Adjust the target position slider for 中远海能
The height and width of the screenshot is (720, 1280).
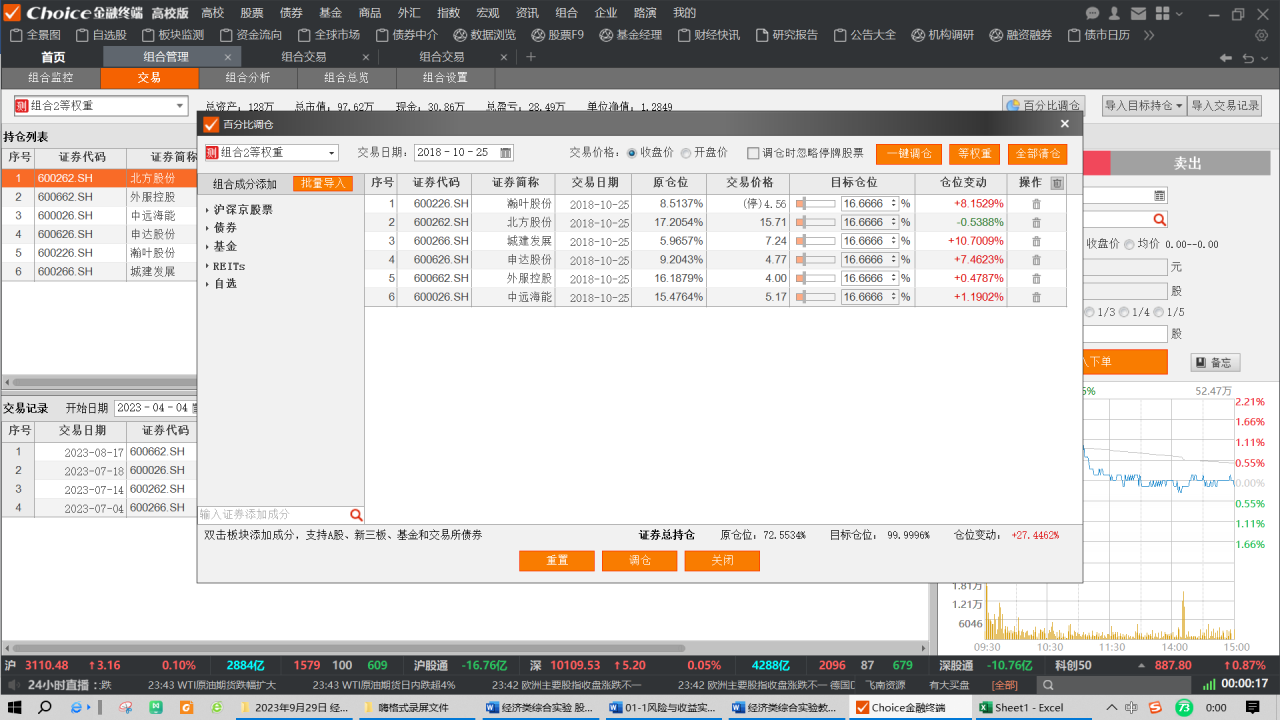[x=815, y=297]
